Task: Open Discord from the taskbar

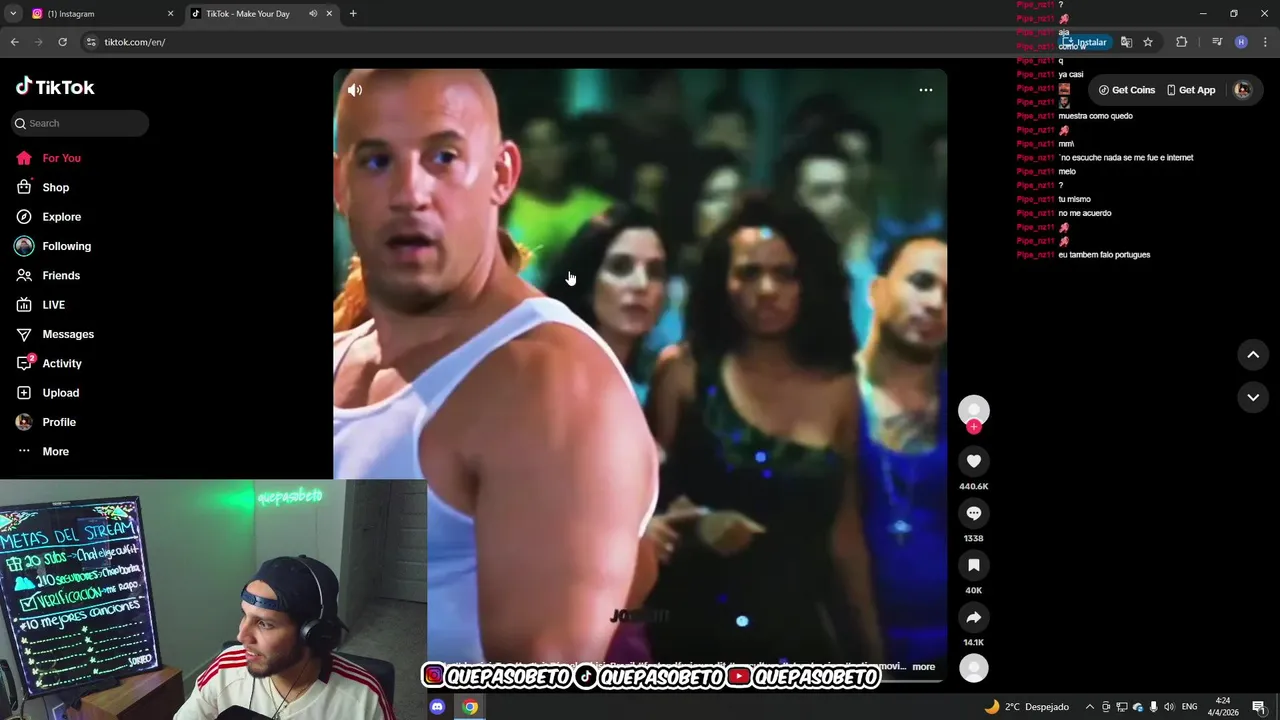Action: coord(437,707)
